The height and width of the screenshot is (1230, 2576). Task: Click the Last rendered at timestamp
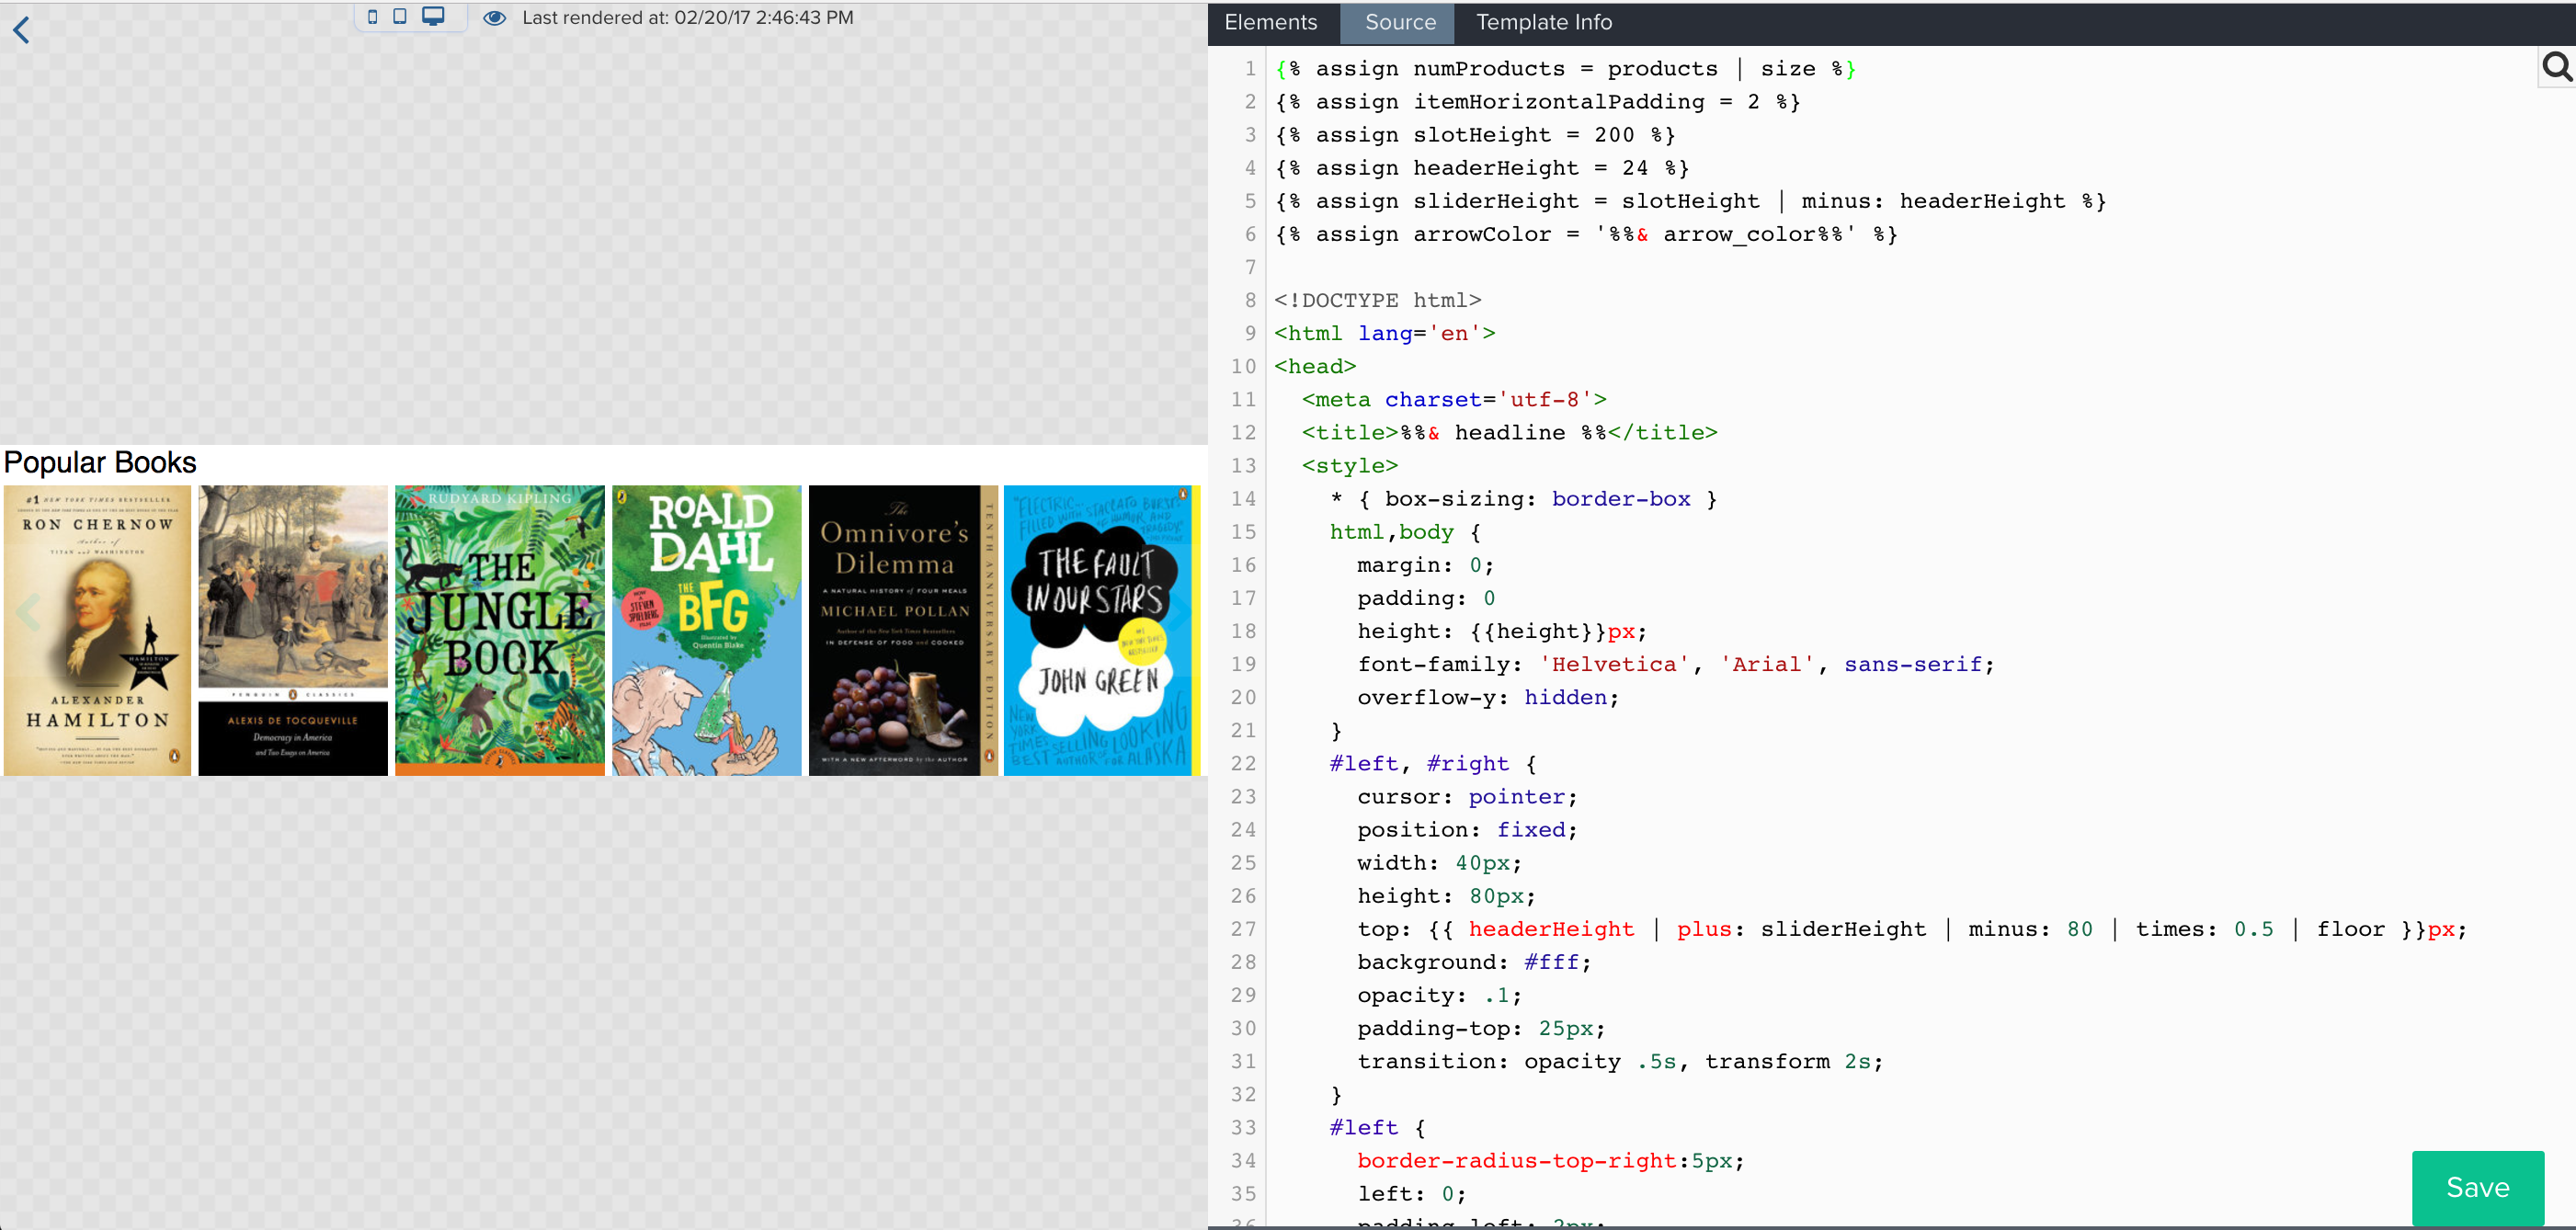(x=688, y=17)
